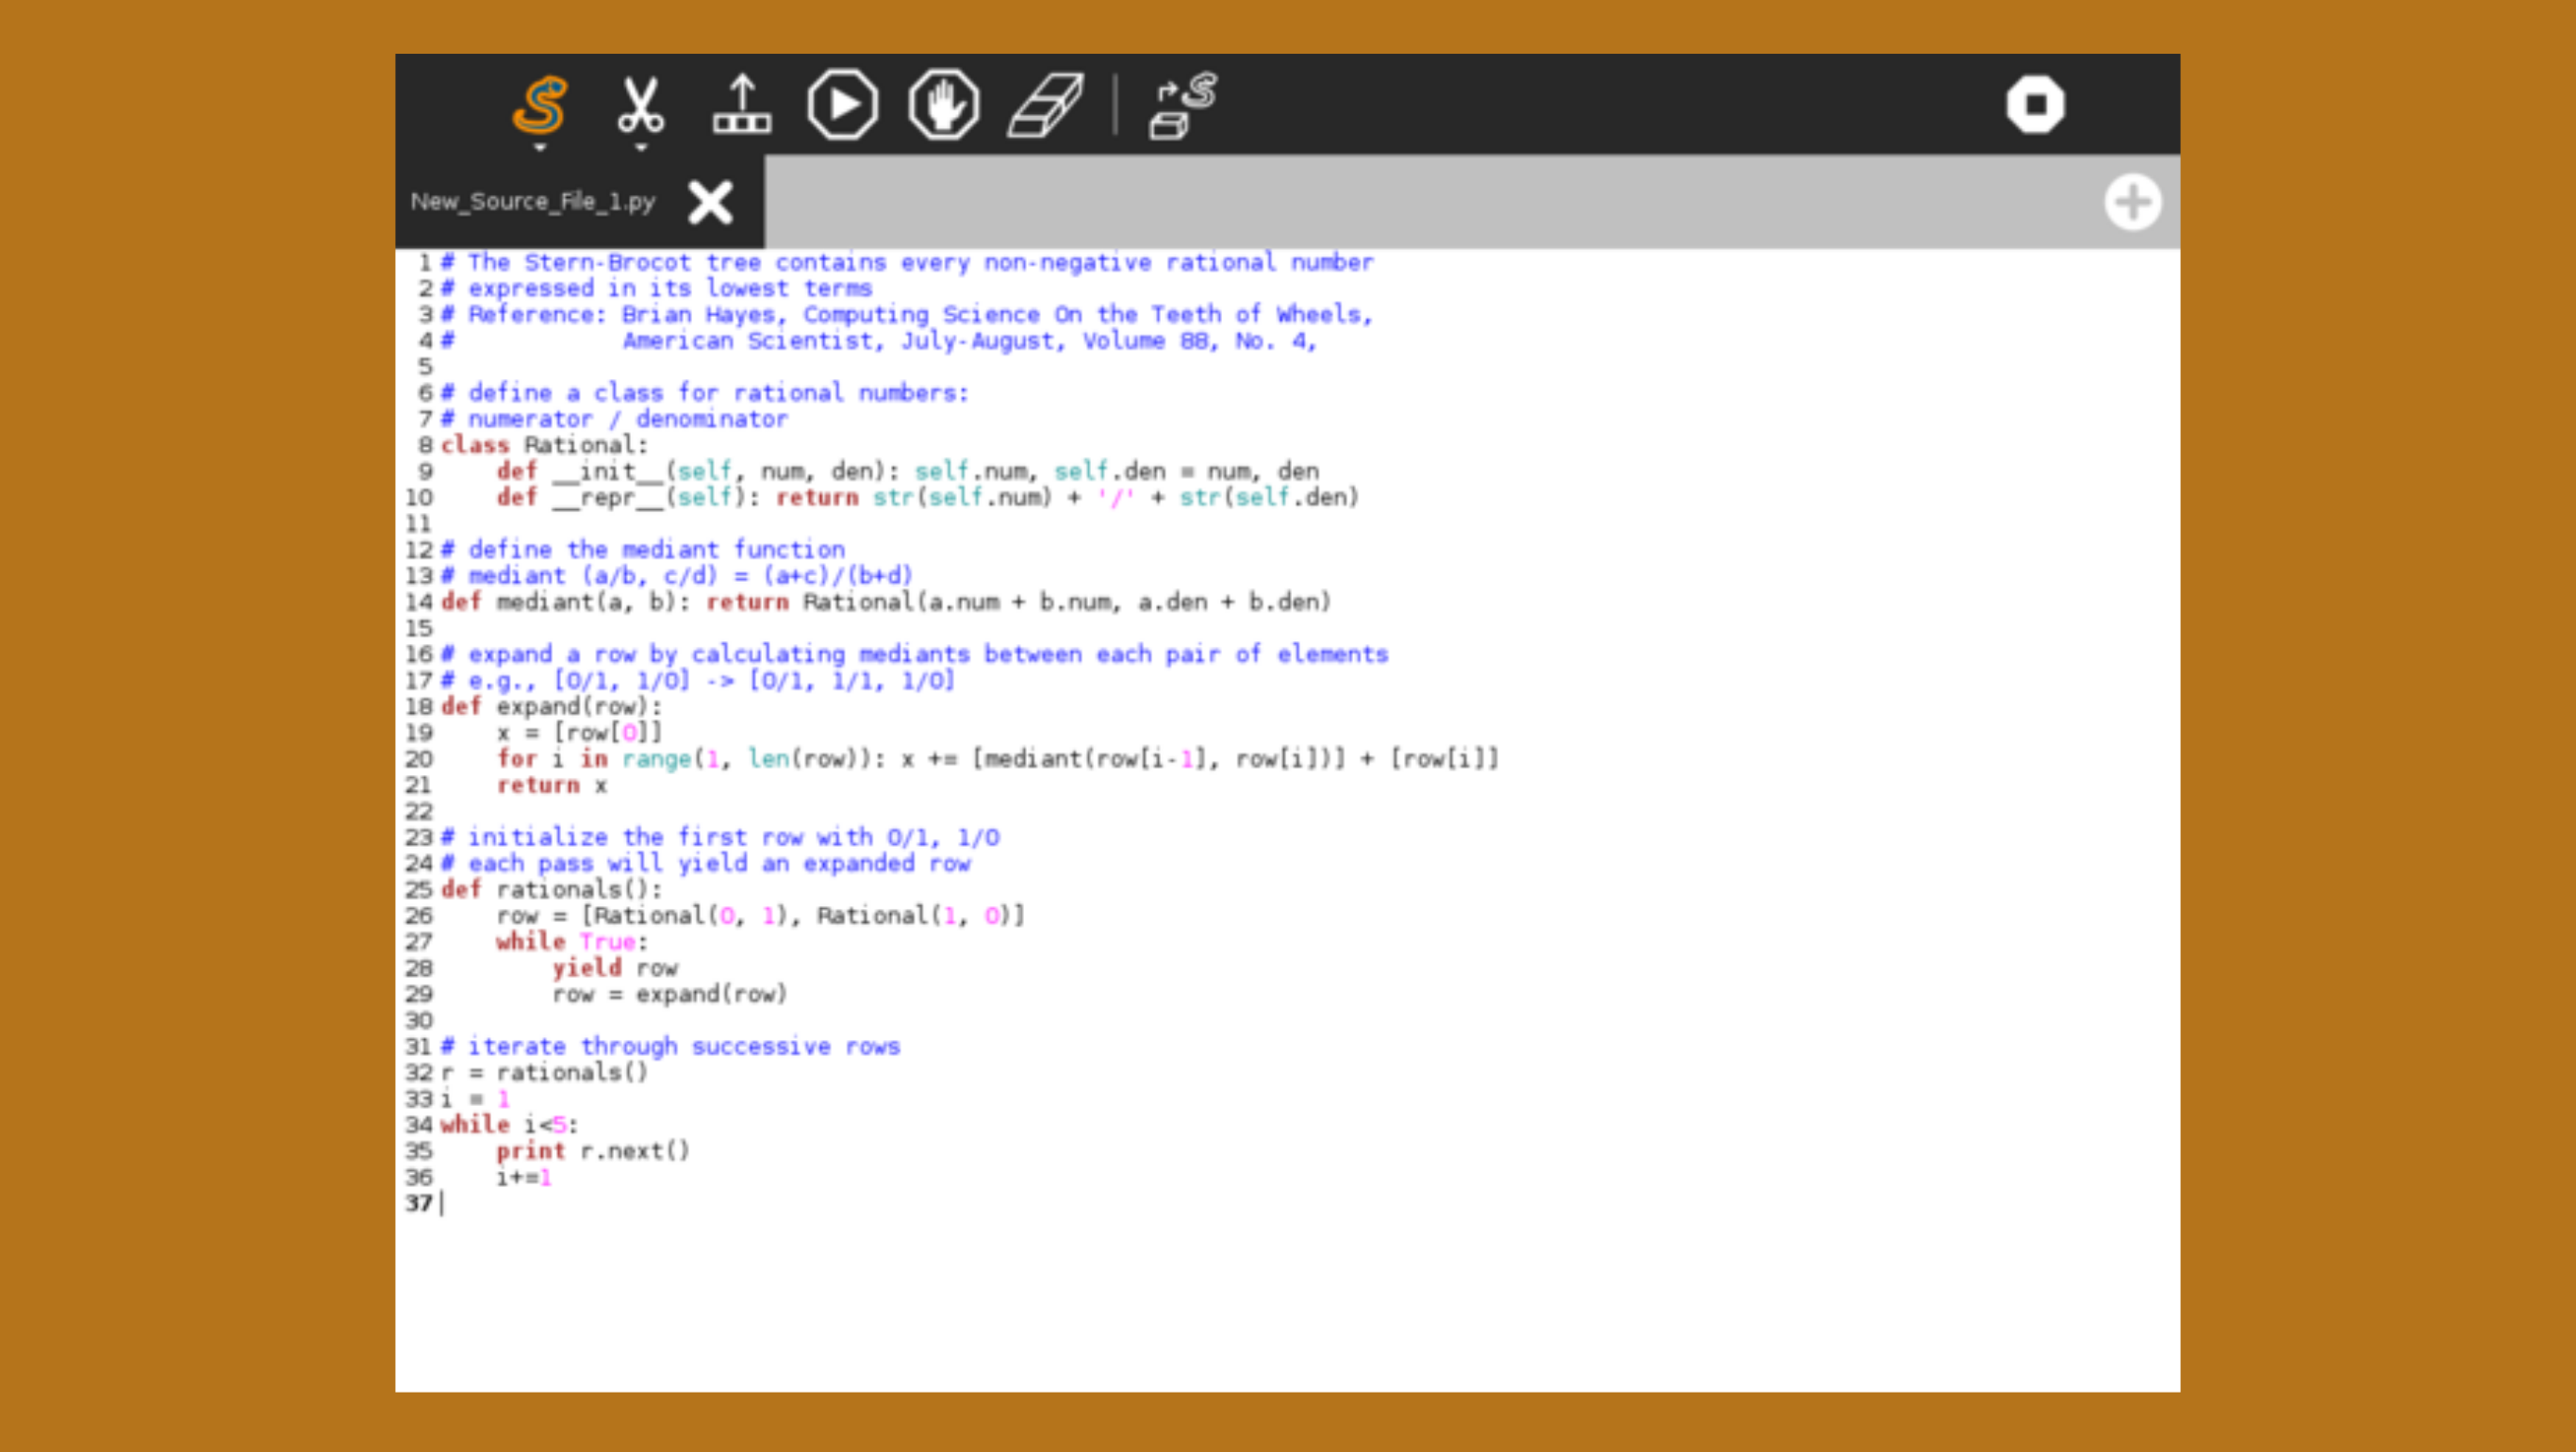This screenshot has height=1452, width=2576.
Task: Click the create activity bundle icon
Action: (x=1184, y=104)
